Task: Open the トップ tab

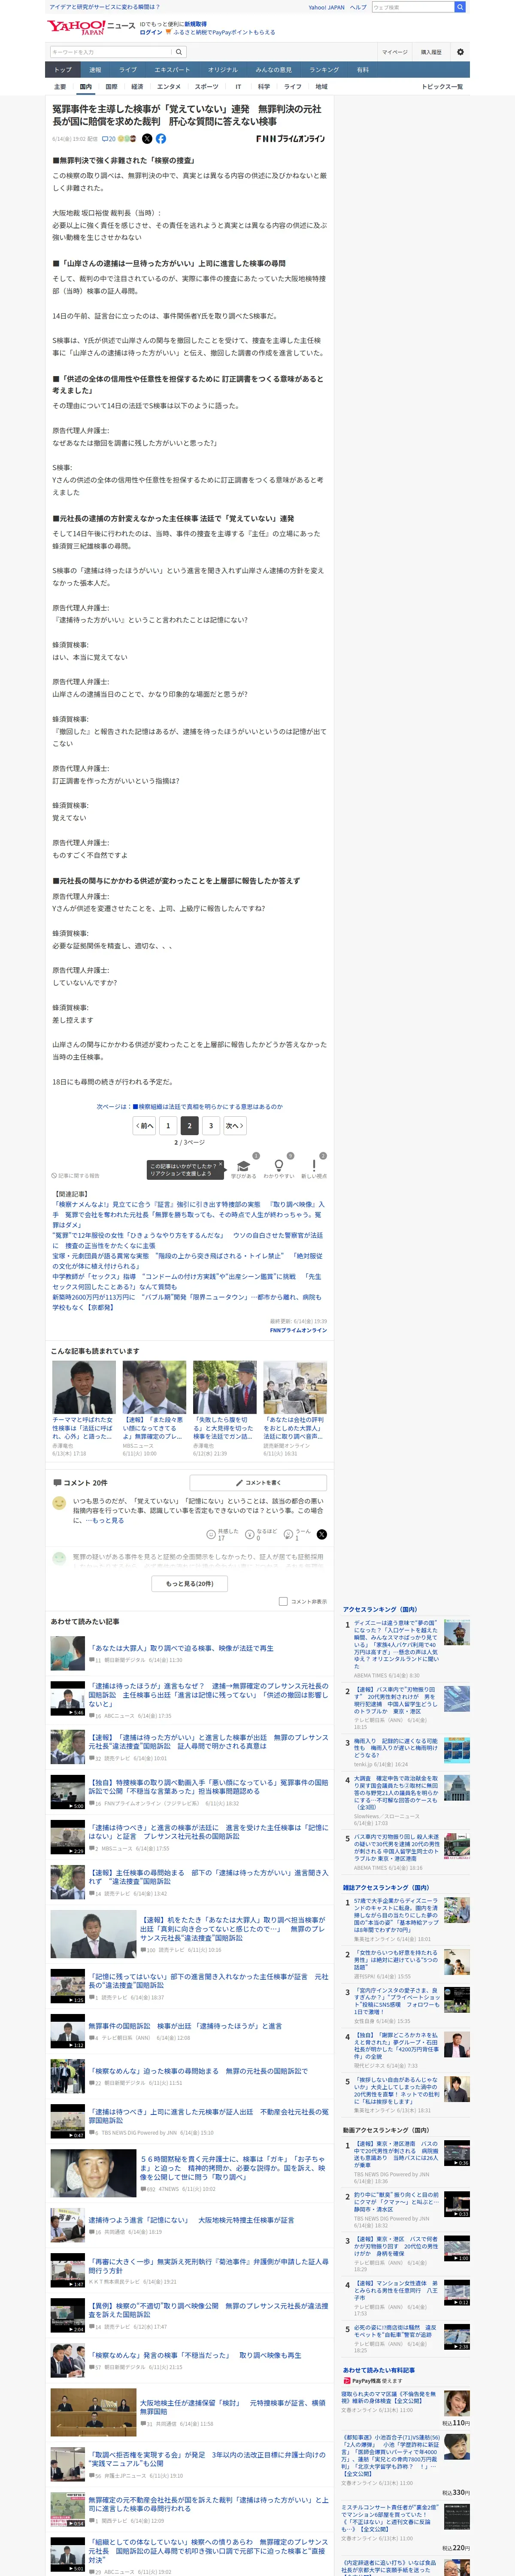Action: pos(63,70)
